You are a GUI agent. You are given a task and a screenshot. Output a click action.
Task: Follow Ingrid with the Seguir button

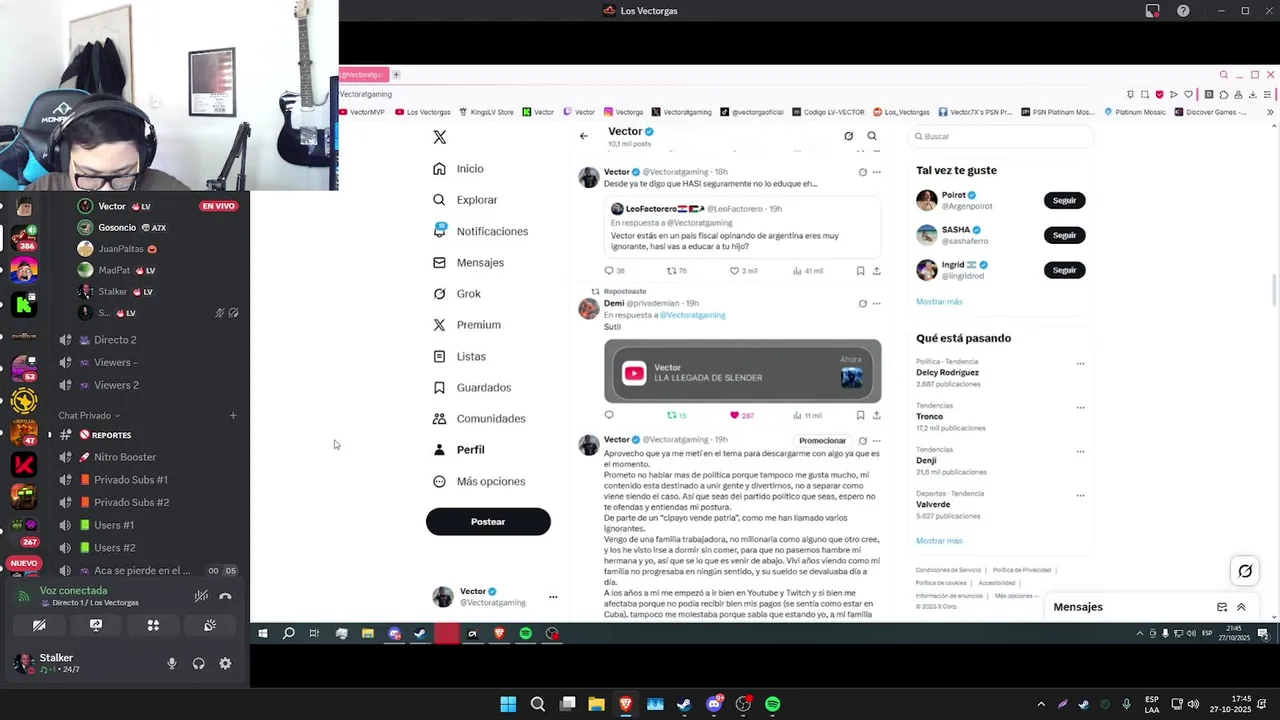tap(1064, 270)
